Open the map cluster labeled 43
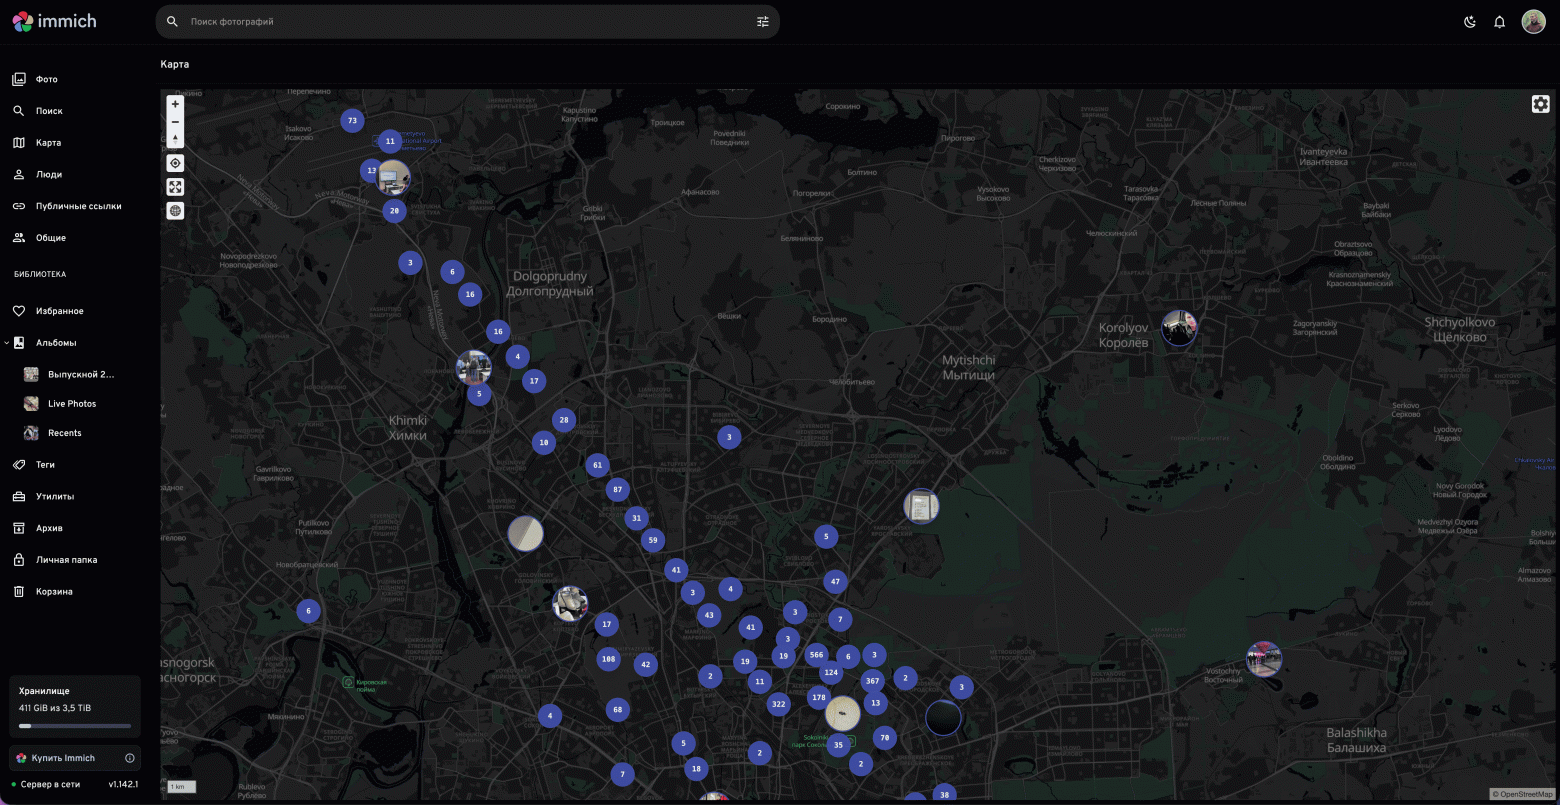The width and height of the screenshot is (1560, 805). 709,615
